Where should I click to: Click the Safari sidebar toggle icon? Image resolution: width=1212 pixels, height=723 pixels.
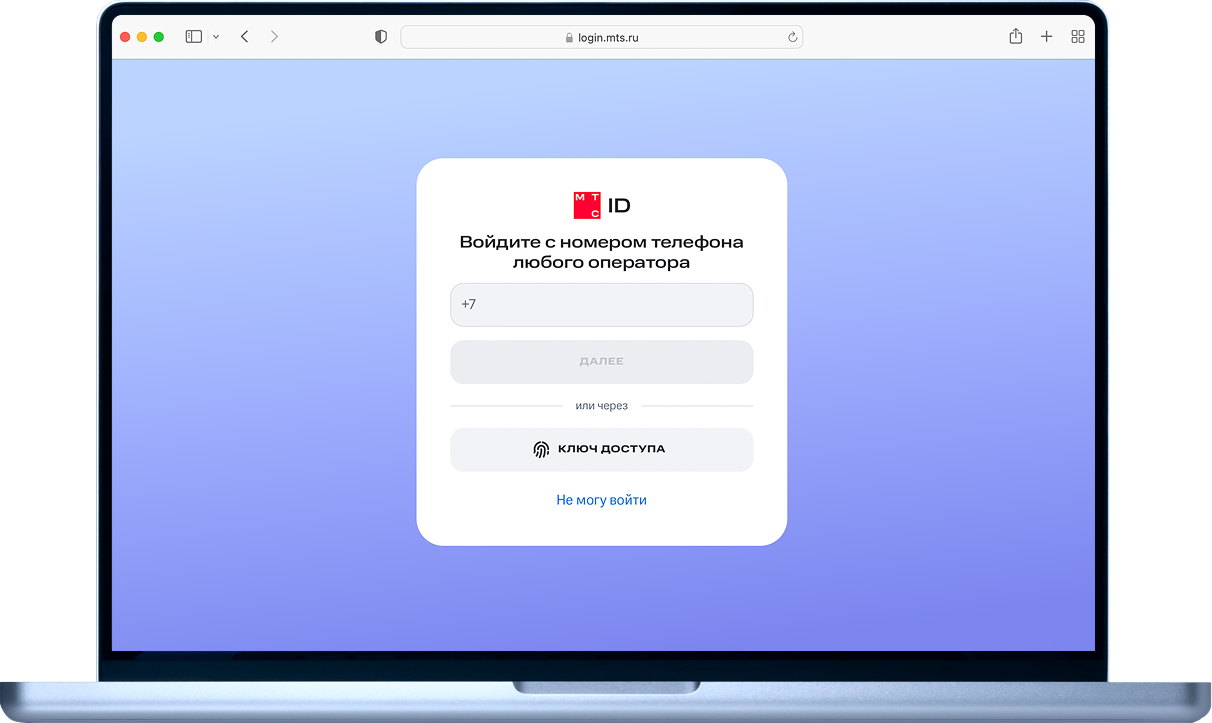point(194,37)
